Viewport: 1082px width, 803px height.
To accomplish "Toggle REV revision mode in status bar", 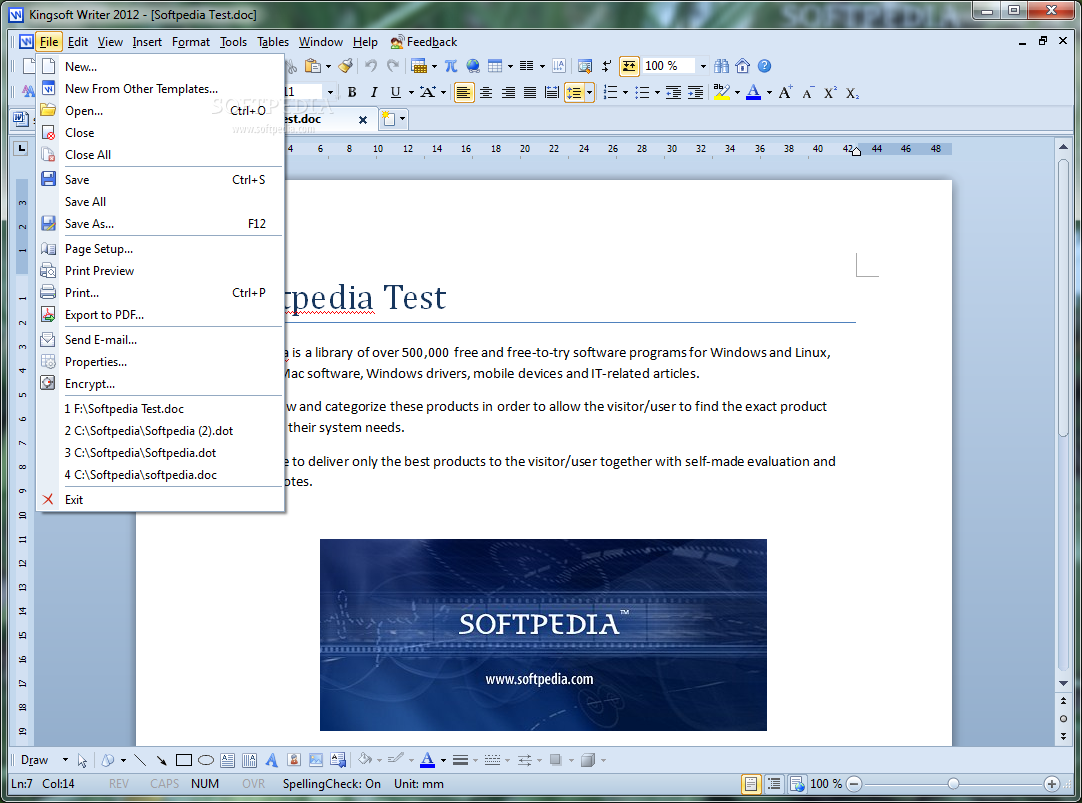I will tap(119, 784).
